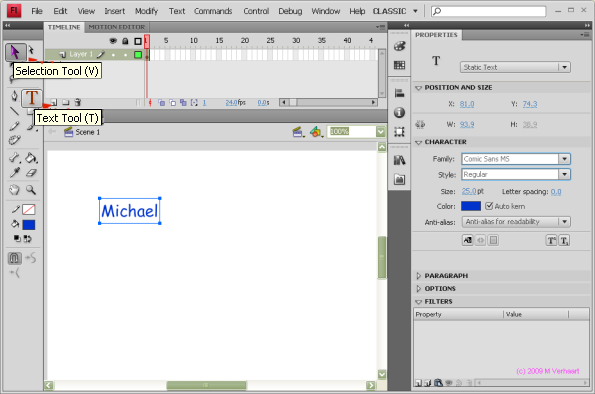Screen dimensions: 595x394
Task: Click the Edit Symbols icon
Action: point(316,132)
